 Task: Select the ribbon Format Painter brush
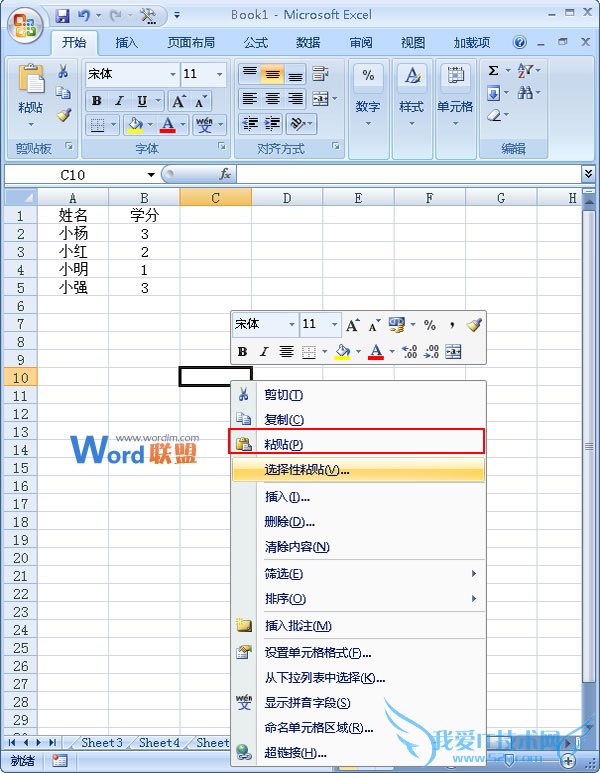(x=64, y=115)
